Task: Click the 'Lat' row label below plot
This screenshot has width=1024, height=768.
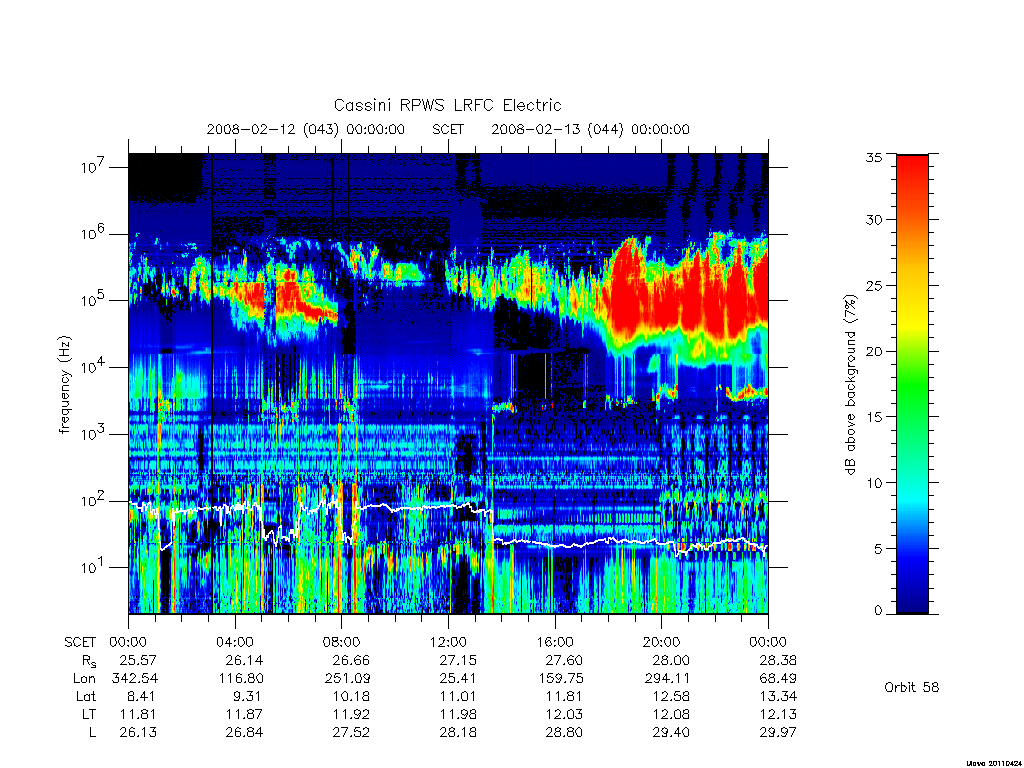Action: [x=86, y=696]
